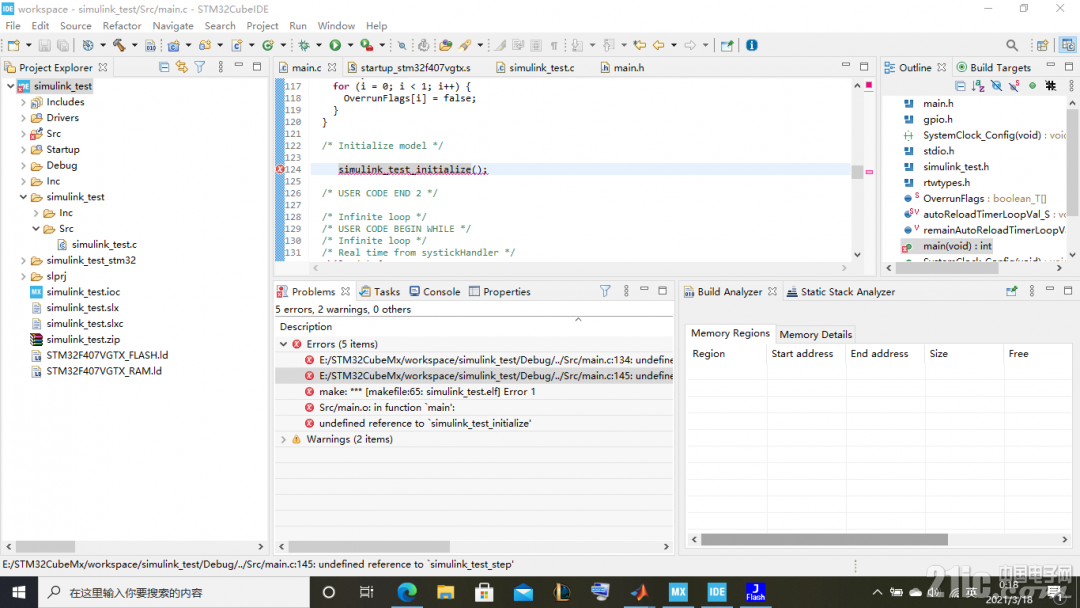Click Project Explorer filter funnel icon
1080x608 pixels.
[x=200, y=67]
